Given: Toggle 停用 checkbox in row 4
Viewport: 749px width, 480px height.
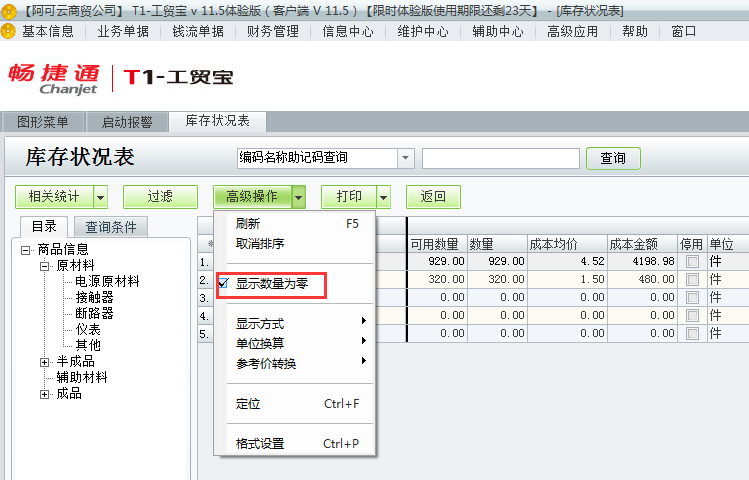Looking at the screenshot, I should pyautogui.click(x=692, y=316).
